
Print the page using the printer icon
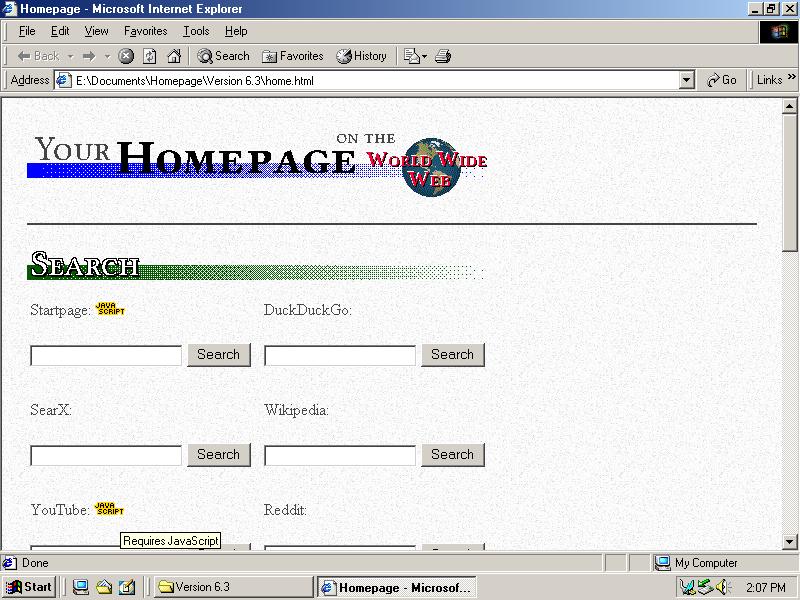pyautogui.click(x=443, y=56)
